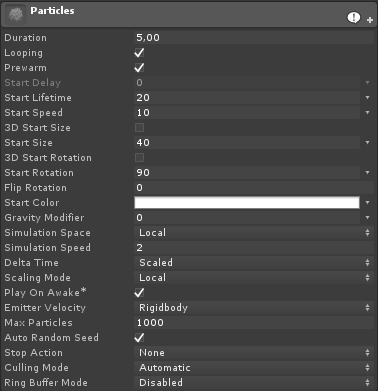Viewport: 378px width, 391px height.
Task: Open Emitter Velocity dropdown showing Rigidbody
Action: click(254, 308)
